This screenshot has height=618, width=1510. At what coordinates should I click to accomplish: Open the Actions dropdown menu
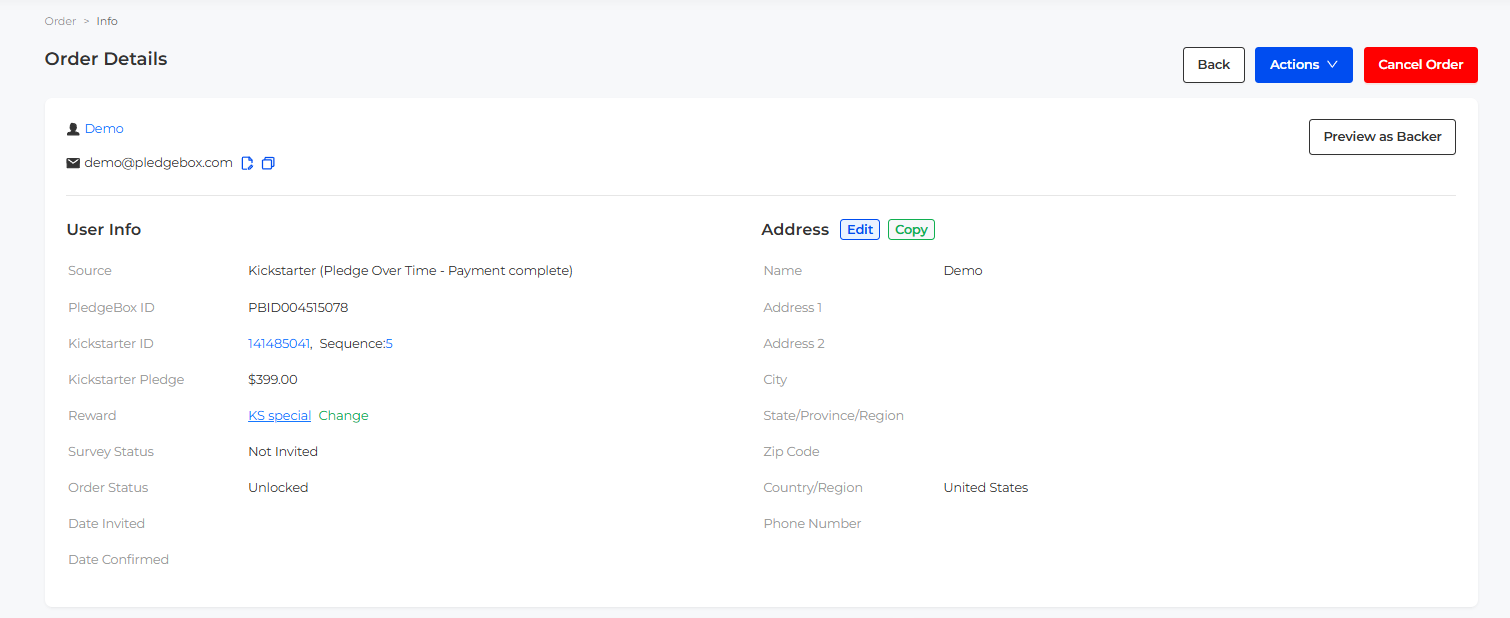[1302, 65]
